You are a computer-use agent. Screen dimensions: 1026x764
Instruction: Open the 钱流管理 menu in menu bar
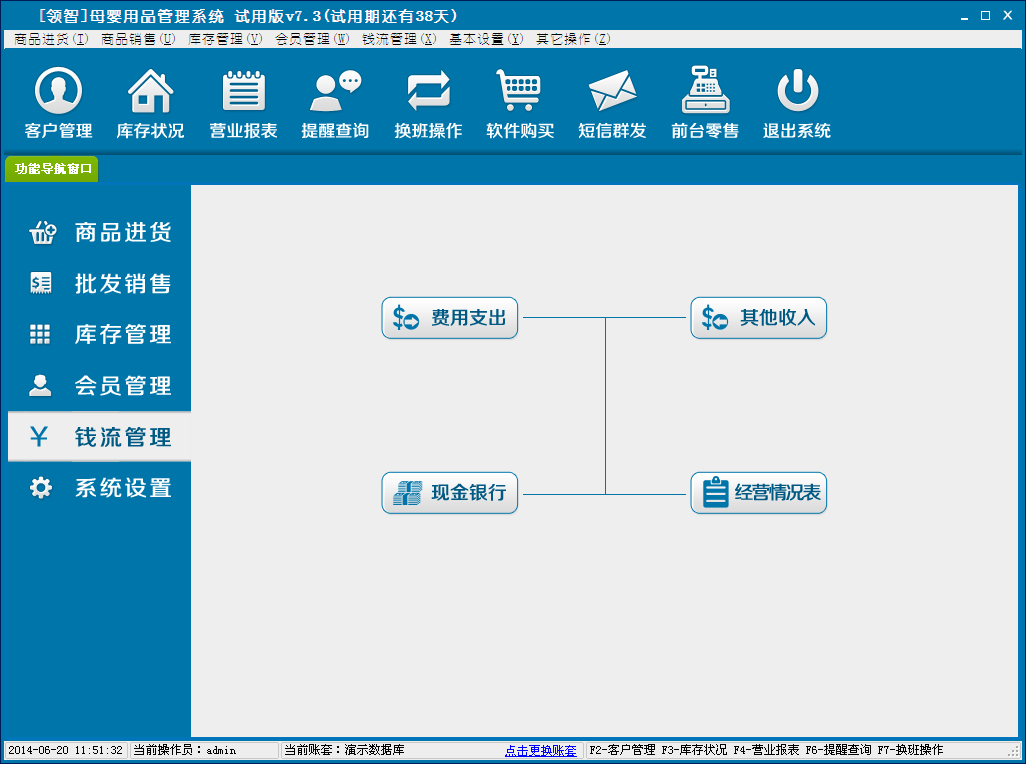(399, 39)
